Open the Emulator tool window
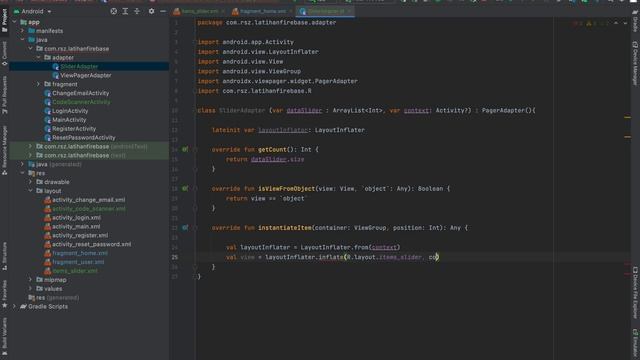 635,343
